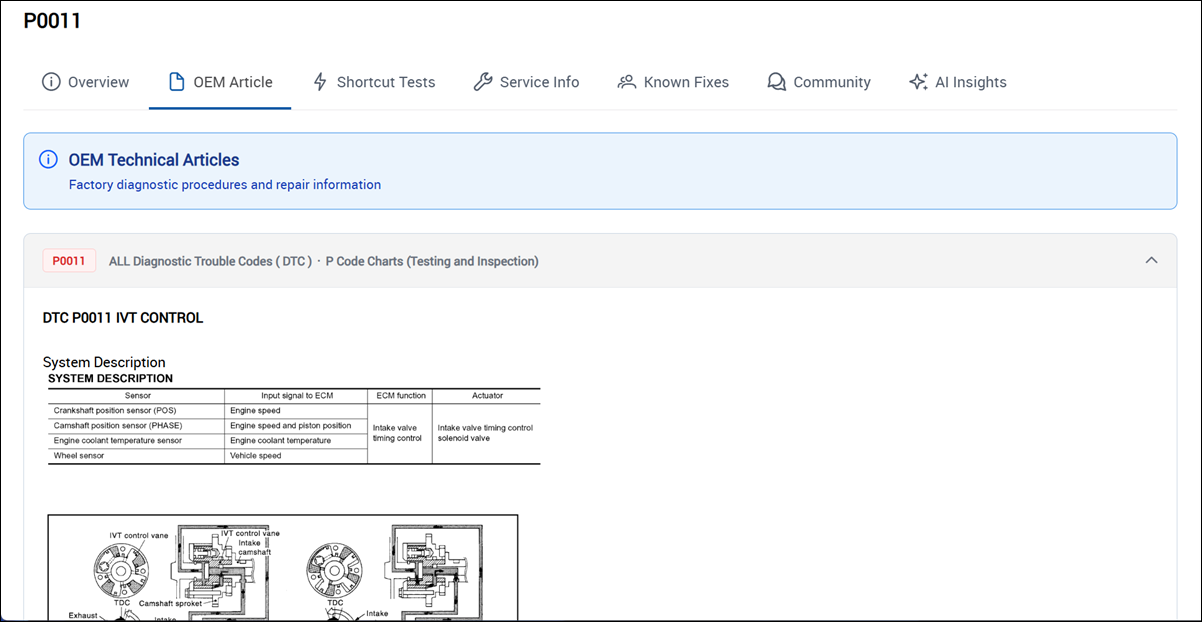Screen dimensions: 1202x622
Task: Click the camshaft sprocket diagram image
Action: click(x=283, y=568)
